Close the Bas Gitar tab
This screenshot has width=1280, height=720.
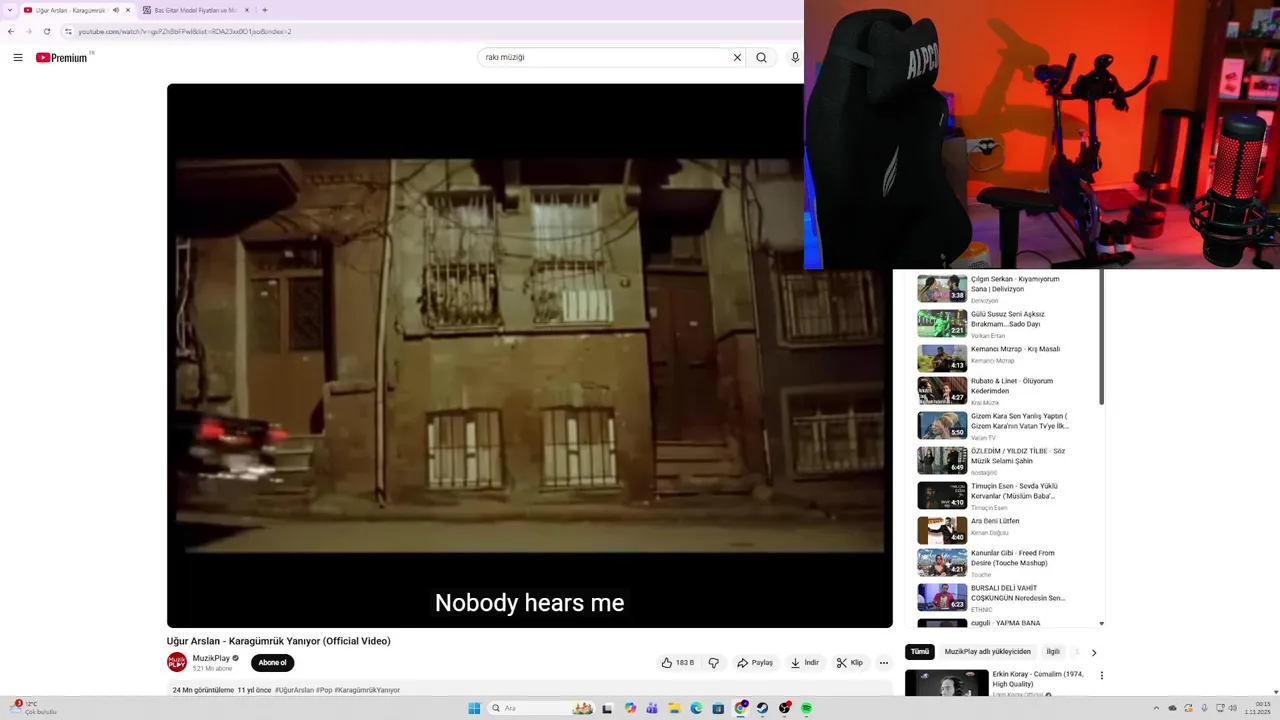click(245, 10)
